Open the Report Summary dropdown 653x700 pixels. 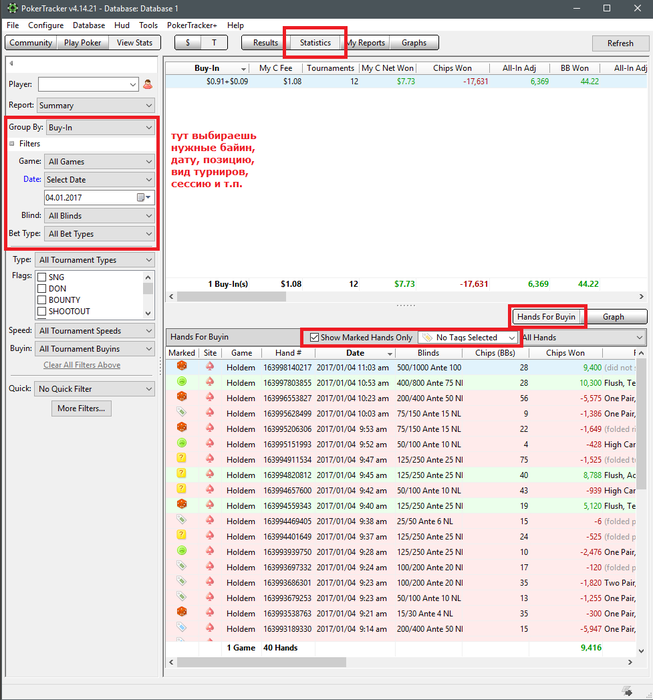pos(96,105)
